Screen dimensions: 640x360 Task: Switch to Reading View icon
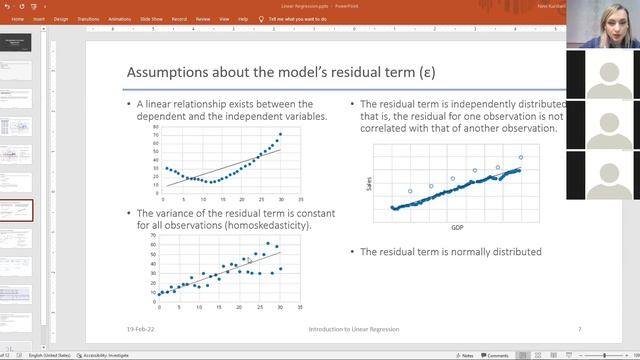(x=553, y=356)
